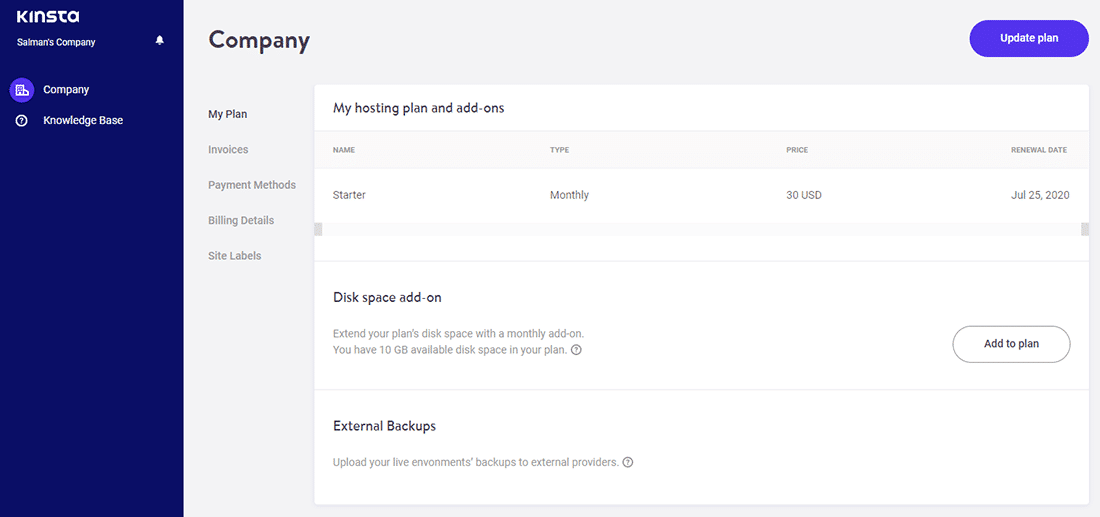1100x517 pixels.
Task: Switch to the My Plan tab
Action: (x=228, y=114)
